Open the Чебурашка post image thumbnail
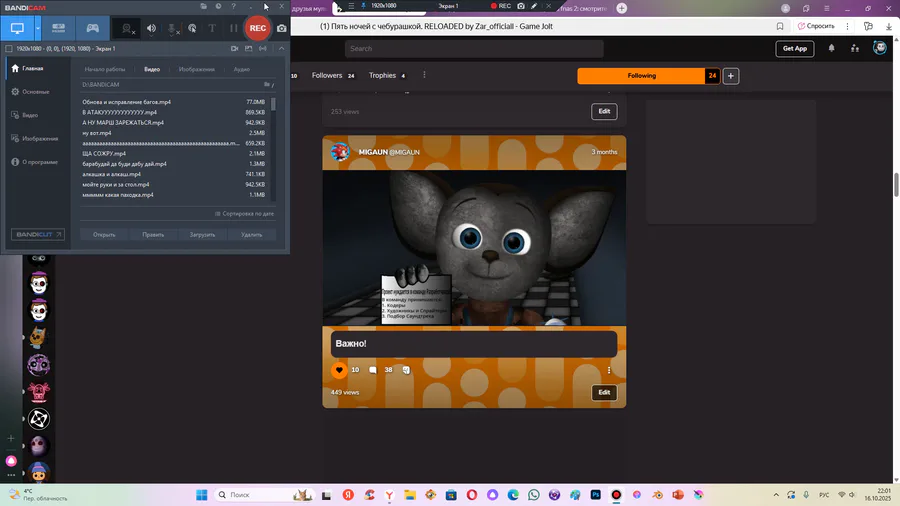The height and width of the screenshot is (506, 900). 474,248
